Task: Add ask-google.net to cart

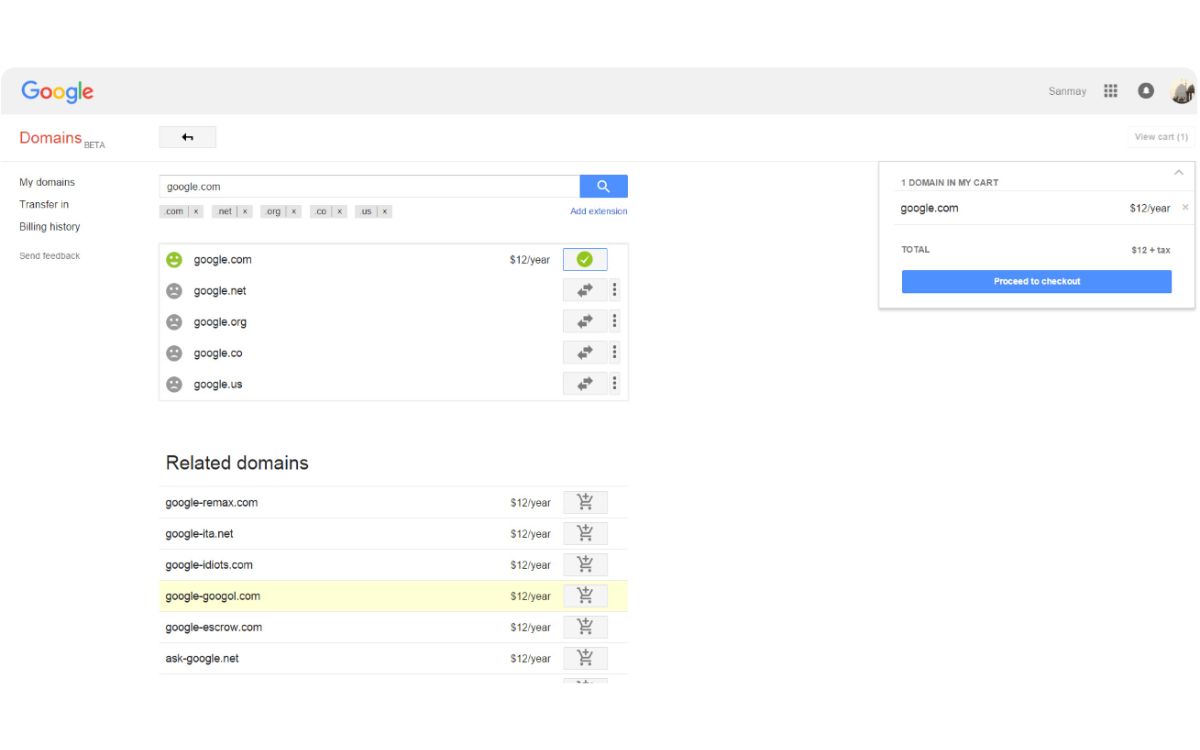Action: (x=585, y=658)
